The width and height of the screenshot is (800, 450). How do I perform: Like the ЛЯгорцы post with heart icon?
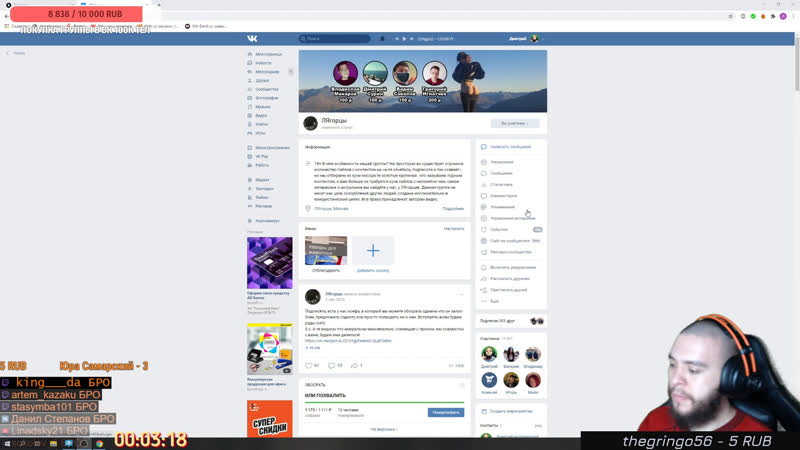pyautogui.click(x=309, y=366)
